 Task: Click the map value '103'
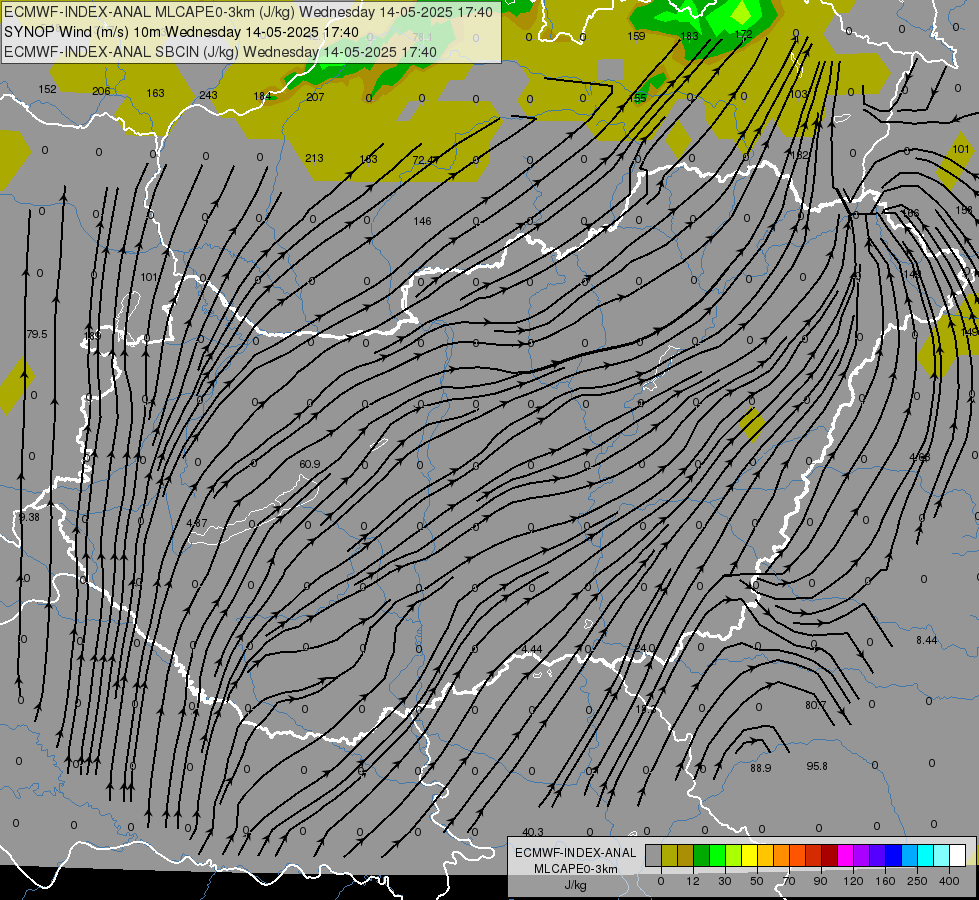799,94
